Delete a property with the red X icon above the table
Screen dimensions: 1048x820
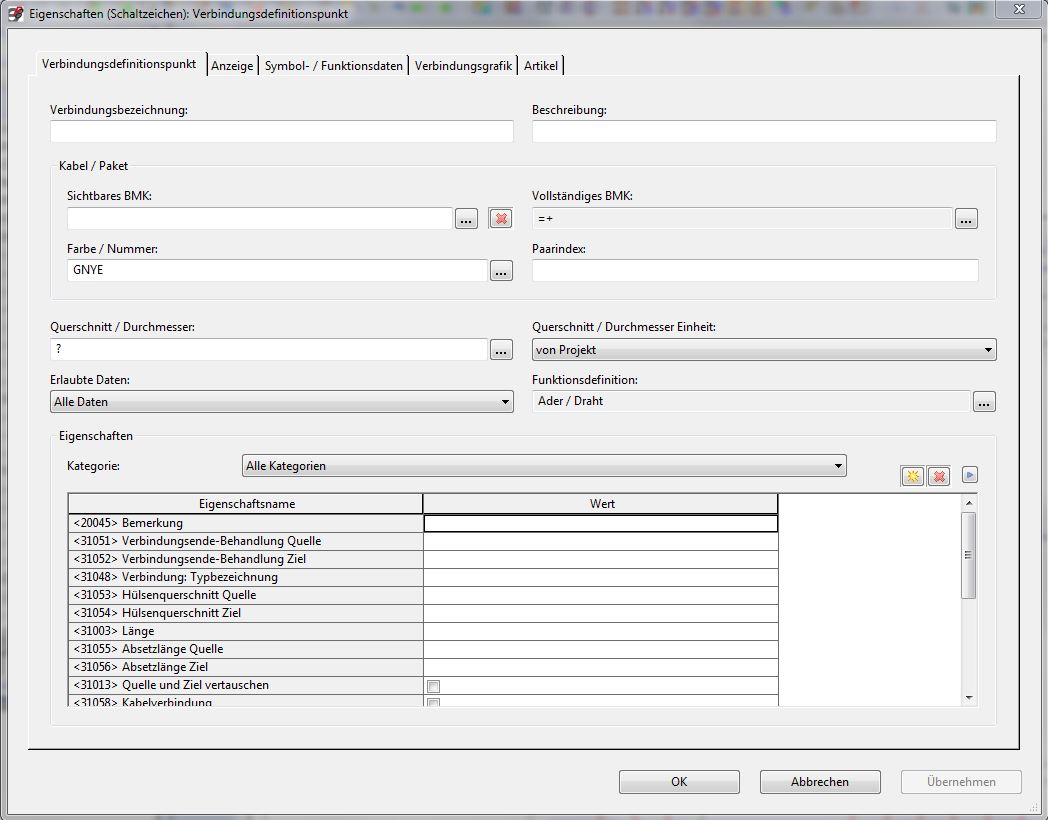[x=939, y=476]
